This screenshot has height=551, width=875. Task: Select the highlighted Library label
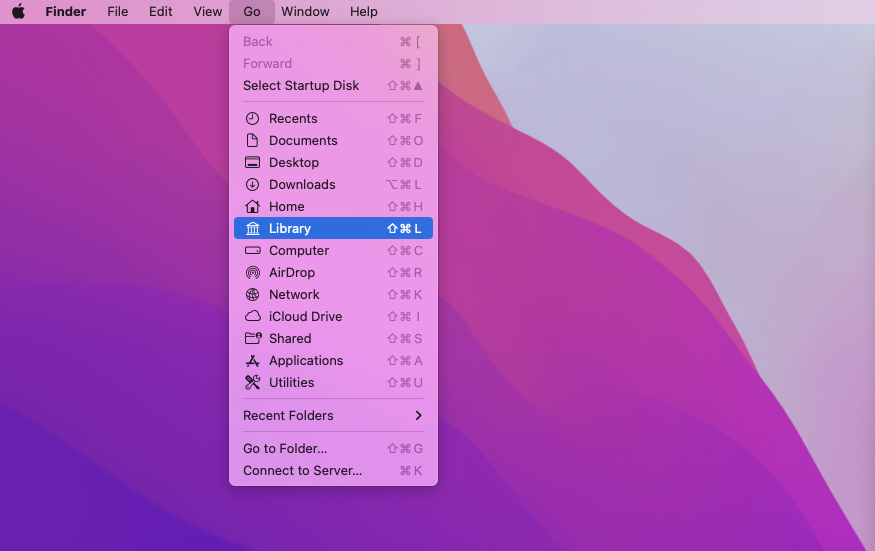pyautogui.click(x=290, y=228)
